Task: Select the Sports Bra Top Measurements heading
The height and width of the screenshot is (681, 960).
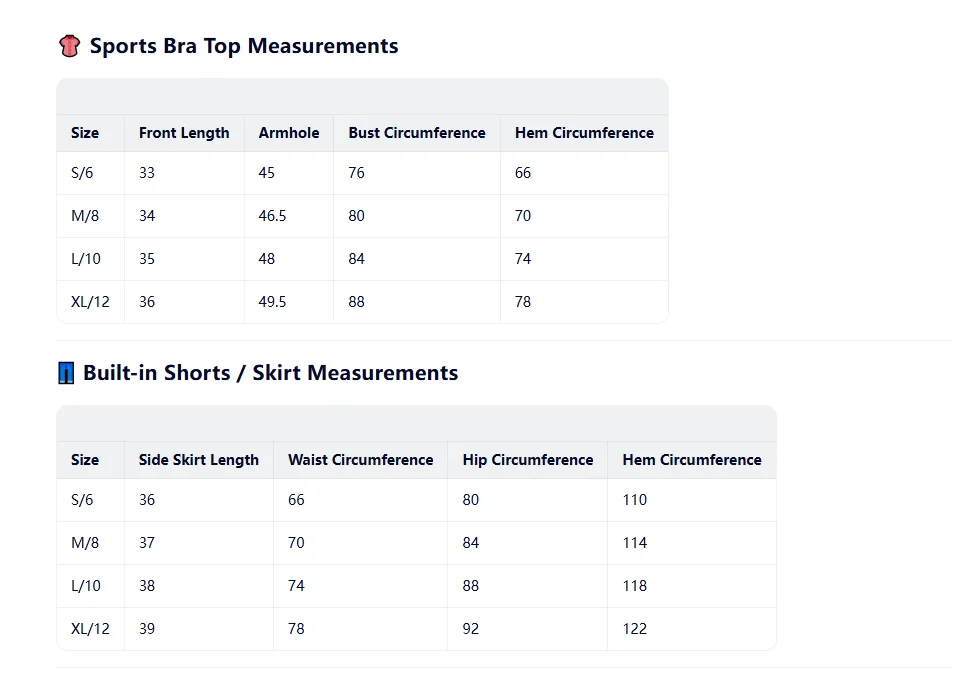Action: point(244,46)
